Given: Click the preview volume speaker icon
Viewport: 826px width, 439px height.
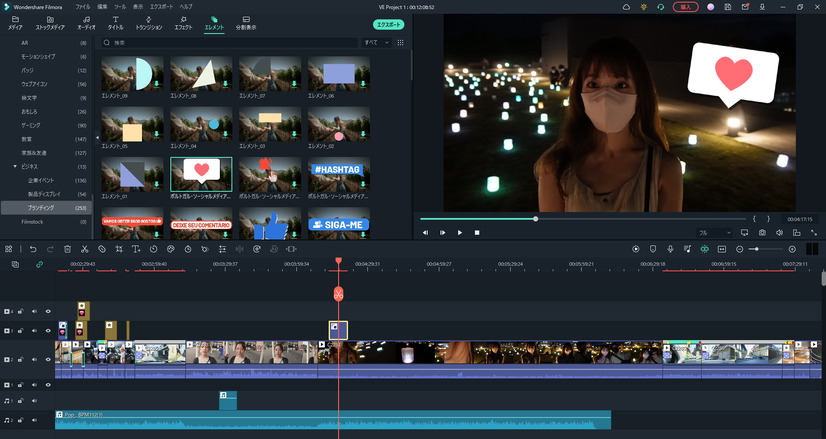Looking at the screenshot, I should tap(779, 232).
